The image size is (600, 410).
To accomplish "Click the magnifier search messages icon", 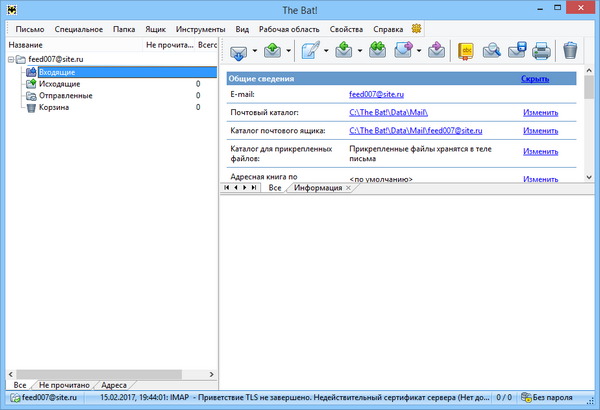I will pos(492,50).
